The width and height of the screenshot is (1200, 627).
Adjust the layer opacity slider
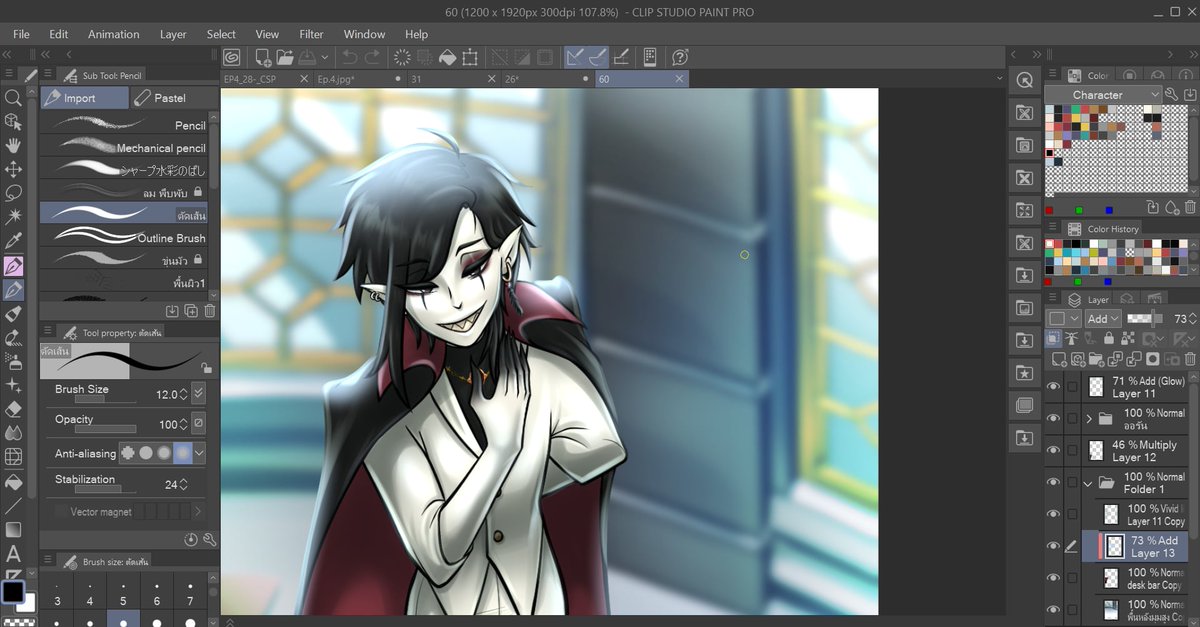[x=1144, y=318]
